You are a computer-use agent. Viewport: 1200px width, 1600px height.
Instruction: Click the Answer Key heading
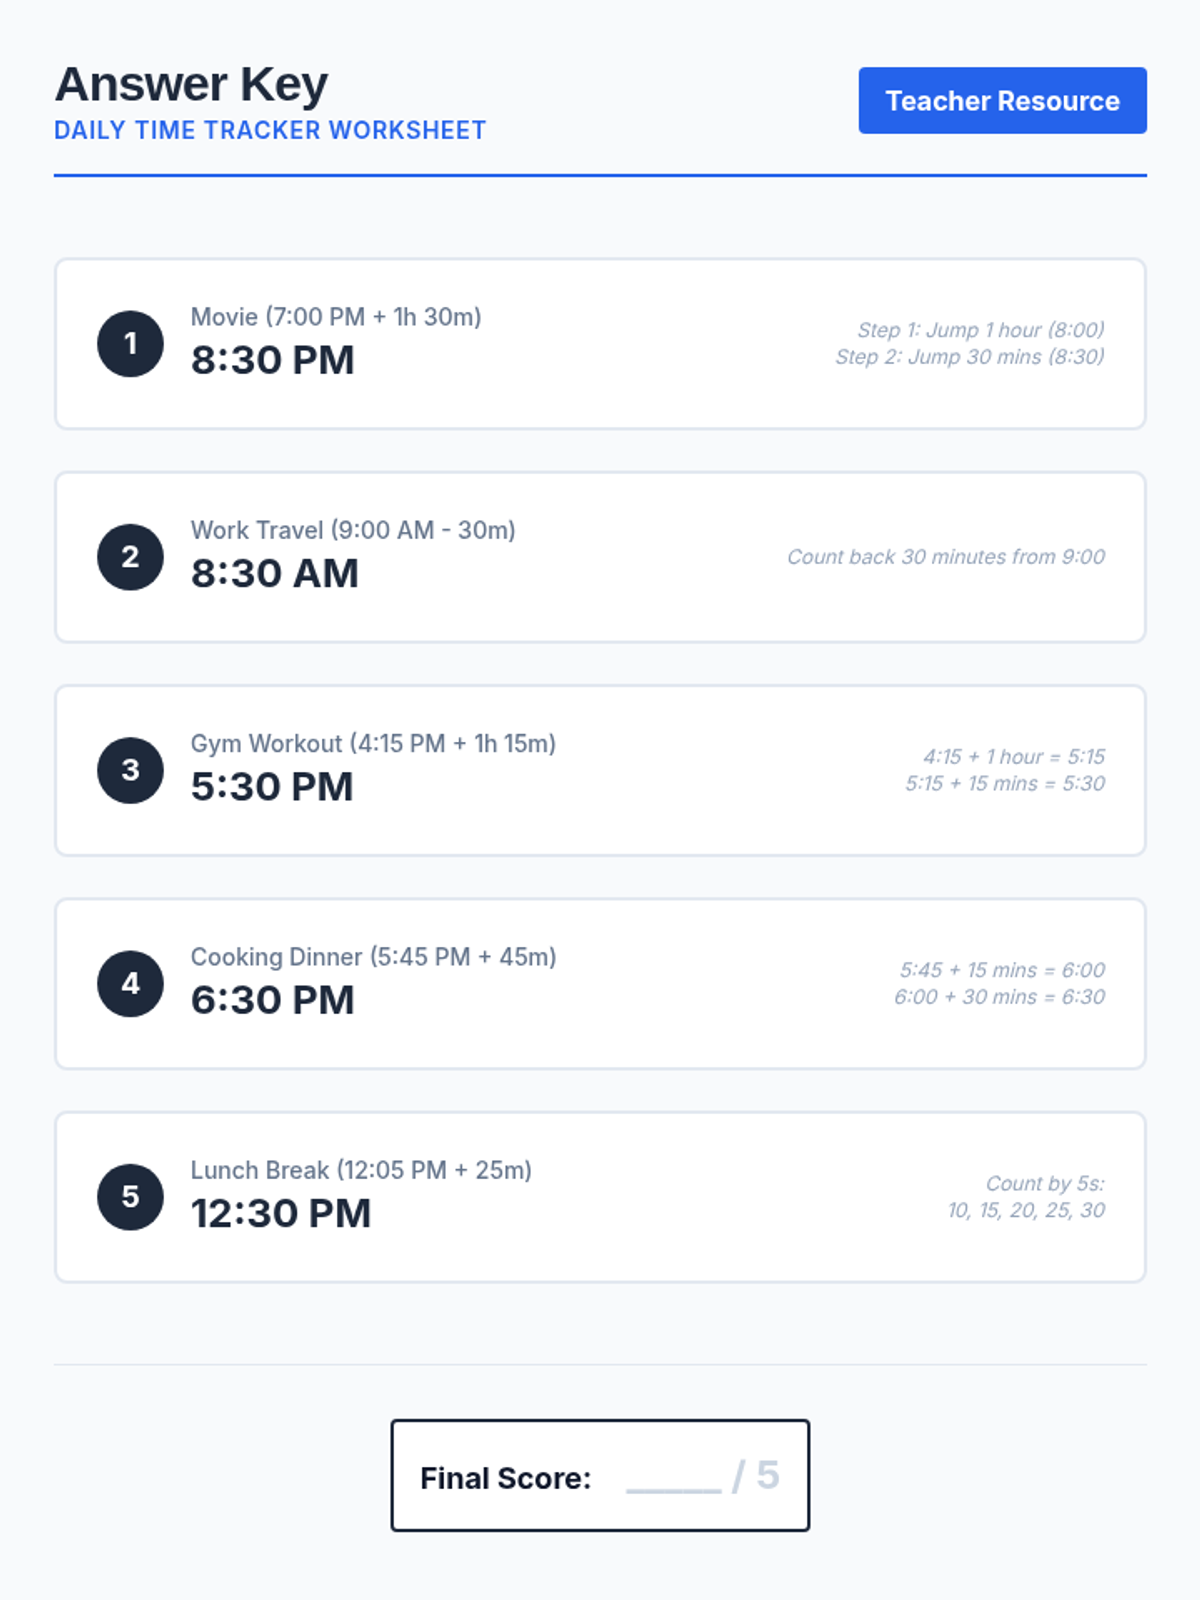tap(191, 85)
